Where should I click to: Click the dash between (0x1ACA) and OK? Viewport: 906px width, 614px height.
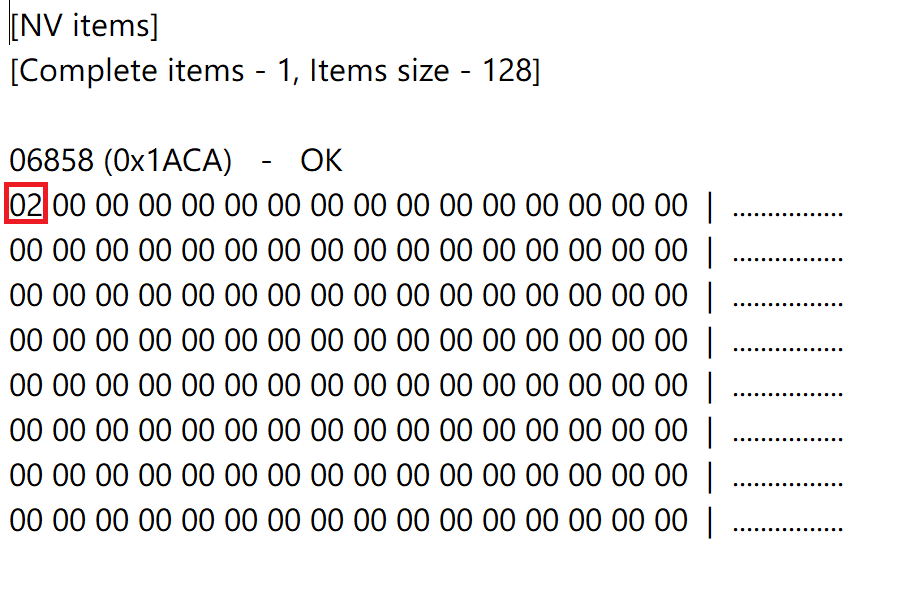click(265, 161)
